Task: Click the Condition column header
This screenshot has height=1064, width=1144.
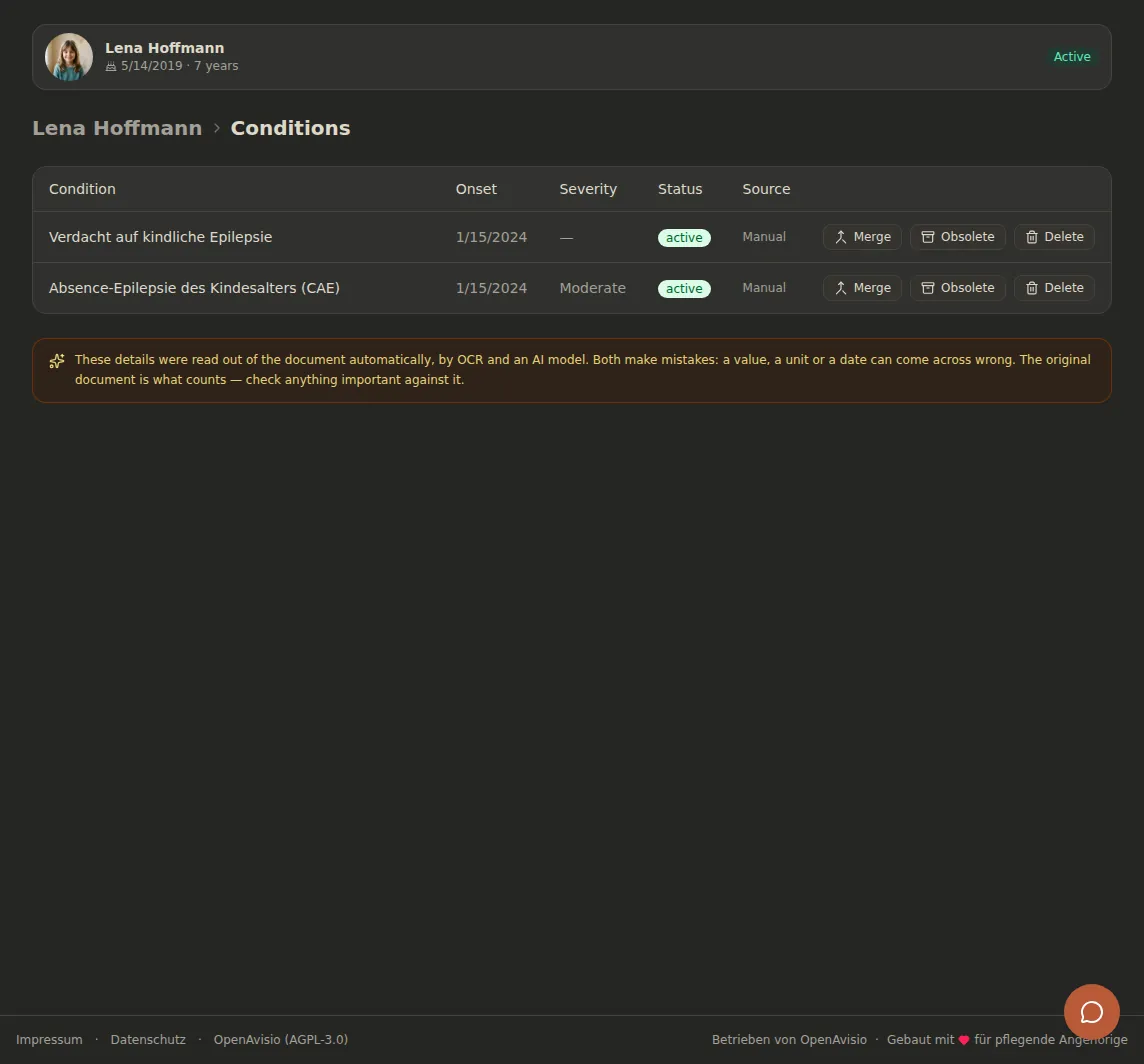Action: tap(82, 189)
